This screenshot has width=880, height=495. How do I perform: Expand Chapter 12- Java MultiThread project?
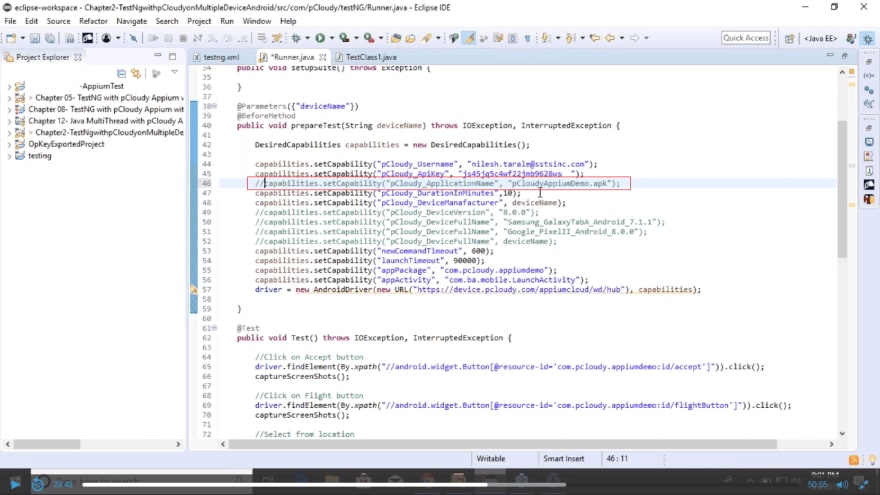point(8,121)
